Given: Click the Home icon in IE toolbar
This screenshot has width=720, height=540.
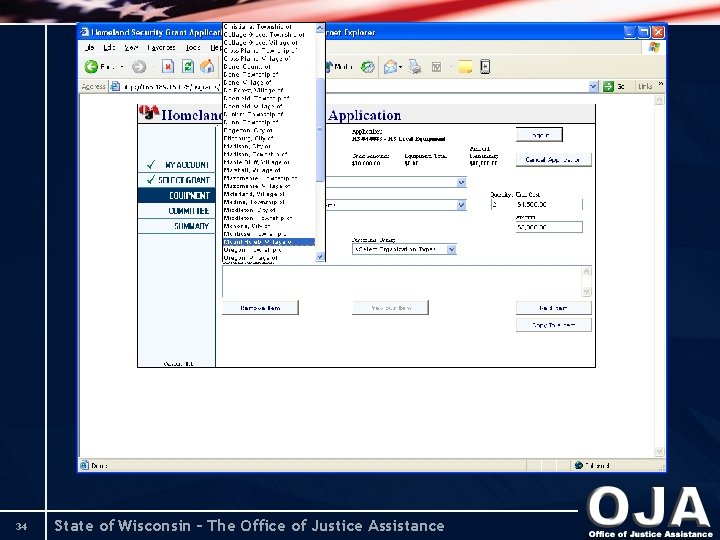Looking at the screenshot, I should pyautogui.click(x=207, y=67).
